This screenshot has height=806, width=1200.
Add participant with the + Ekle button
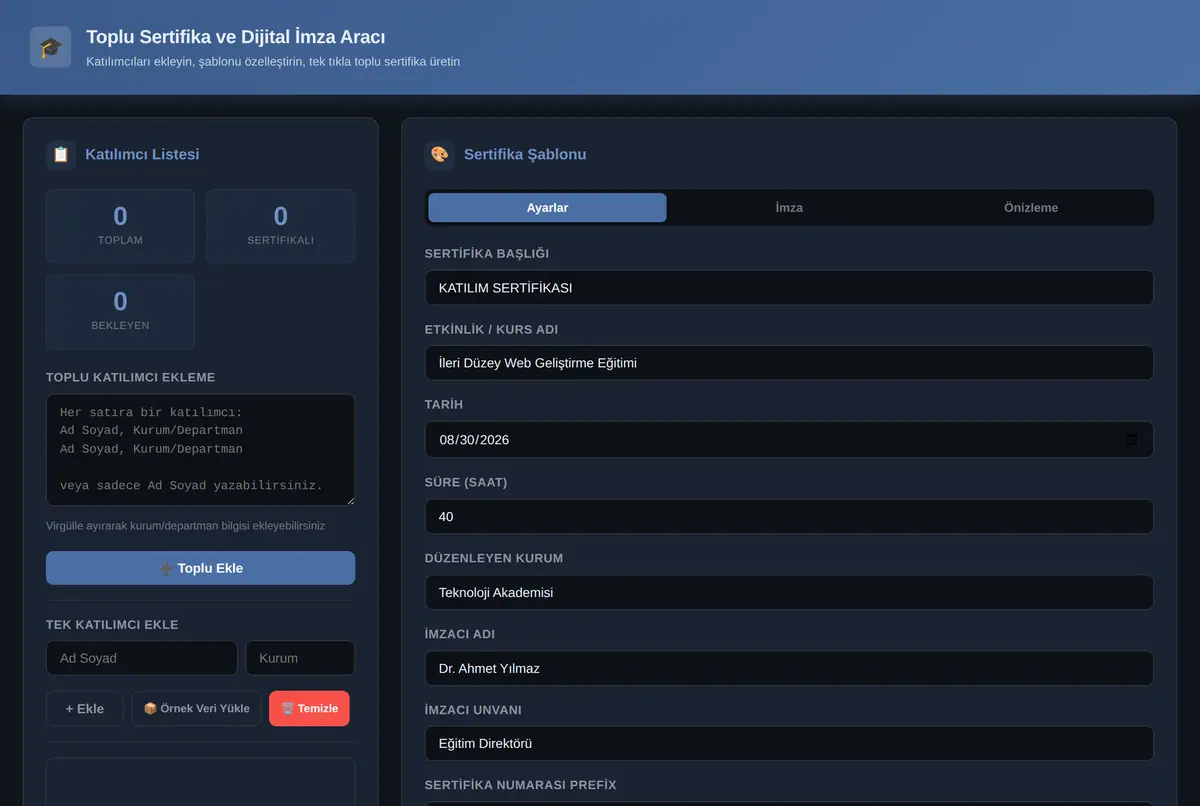pyautogui.click(x=85, y=708)
